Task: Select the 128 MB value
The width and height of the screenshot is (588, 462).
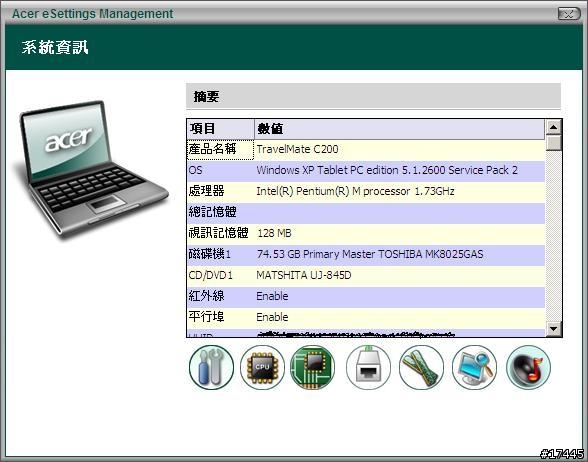Action: point(274,233)
